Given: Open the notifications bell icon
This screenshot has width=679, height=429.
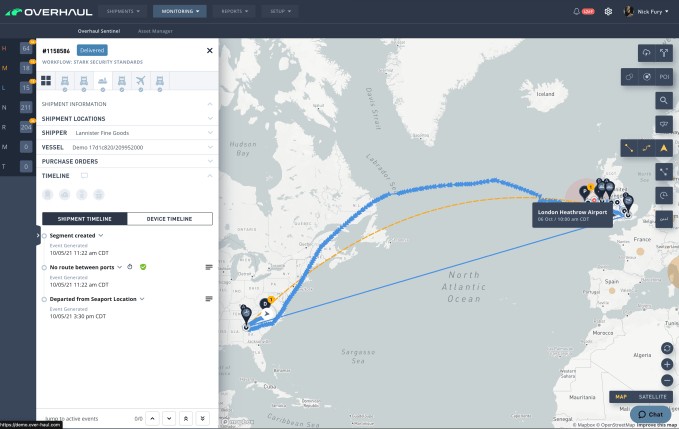Looking at the screenshot, I should tap(576, 12).
